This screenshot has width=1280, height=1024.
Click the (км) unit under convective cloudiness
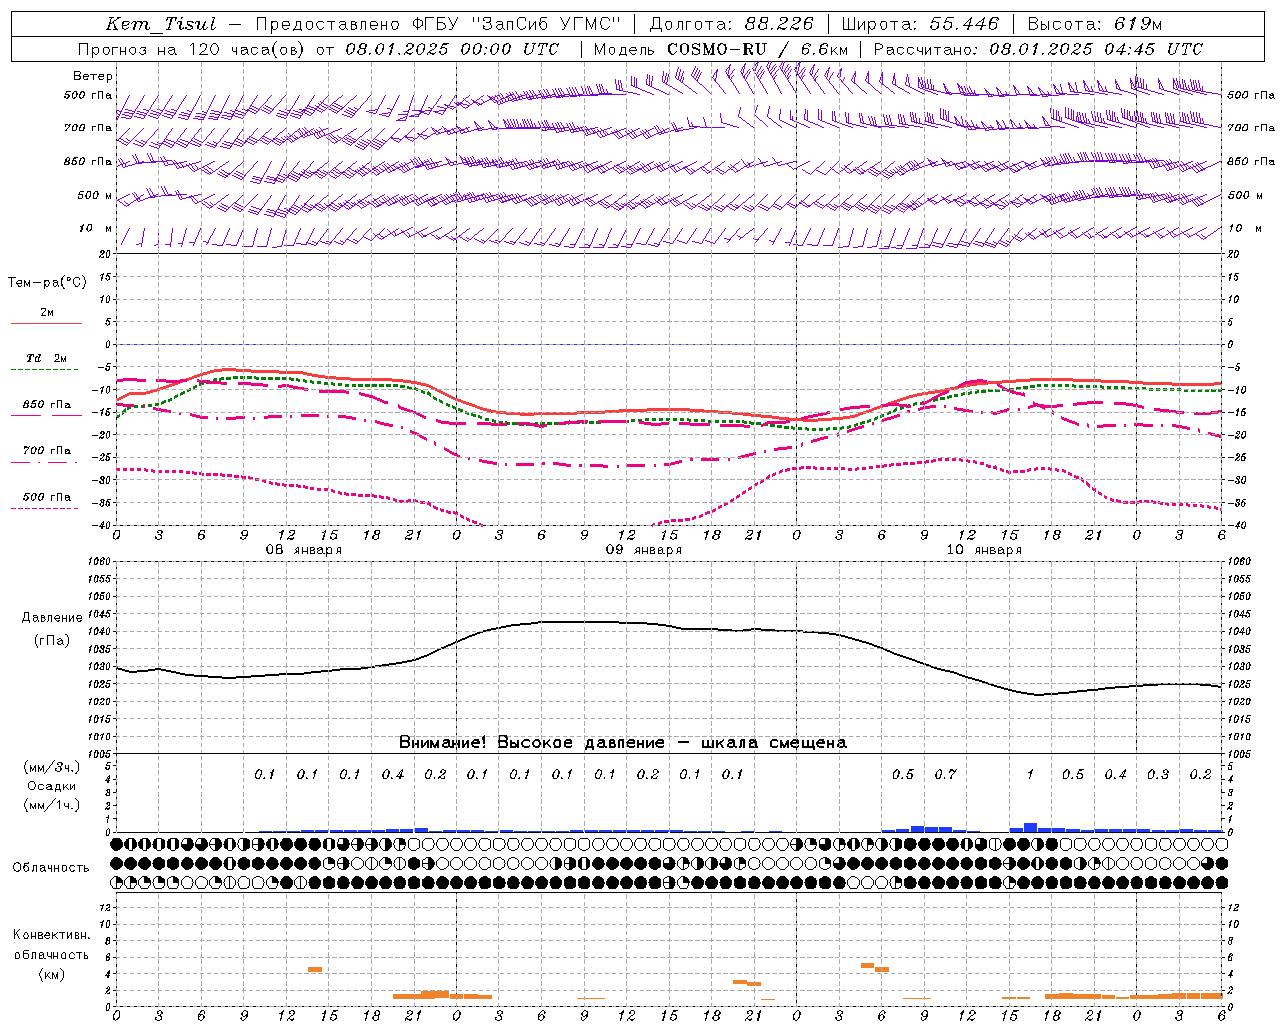pos(51,974)
